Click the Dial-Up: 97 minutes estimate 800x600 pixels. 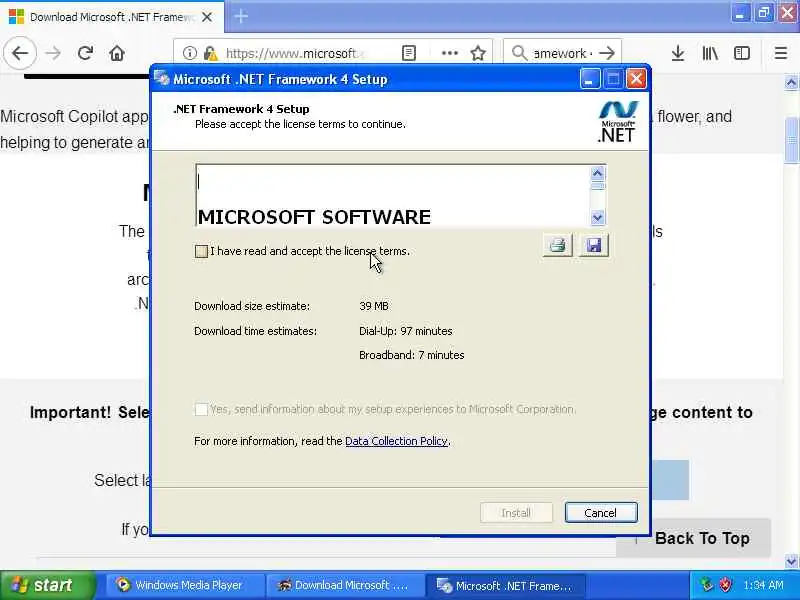(x=406, y=331)
